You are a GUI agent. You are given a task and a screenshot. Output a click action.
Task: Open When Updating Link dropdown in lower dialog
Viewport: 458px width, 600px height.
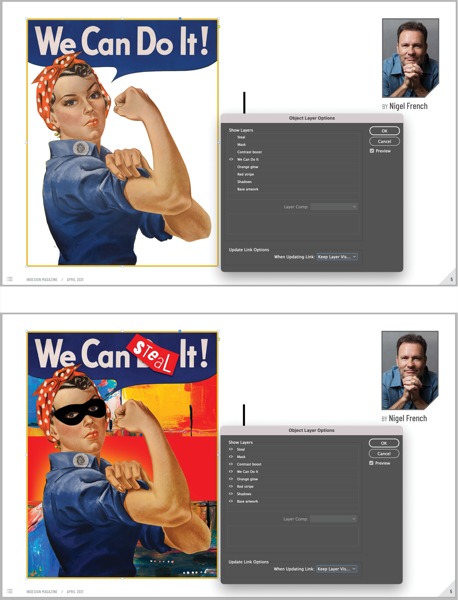[337, 569]
